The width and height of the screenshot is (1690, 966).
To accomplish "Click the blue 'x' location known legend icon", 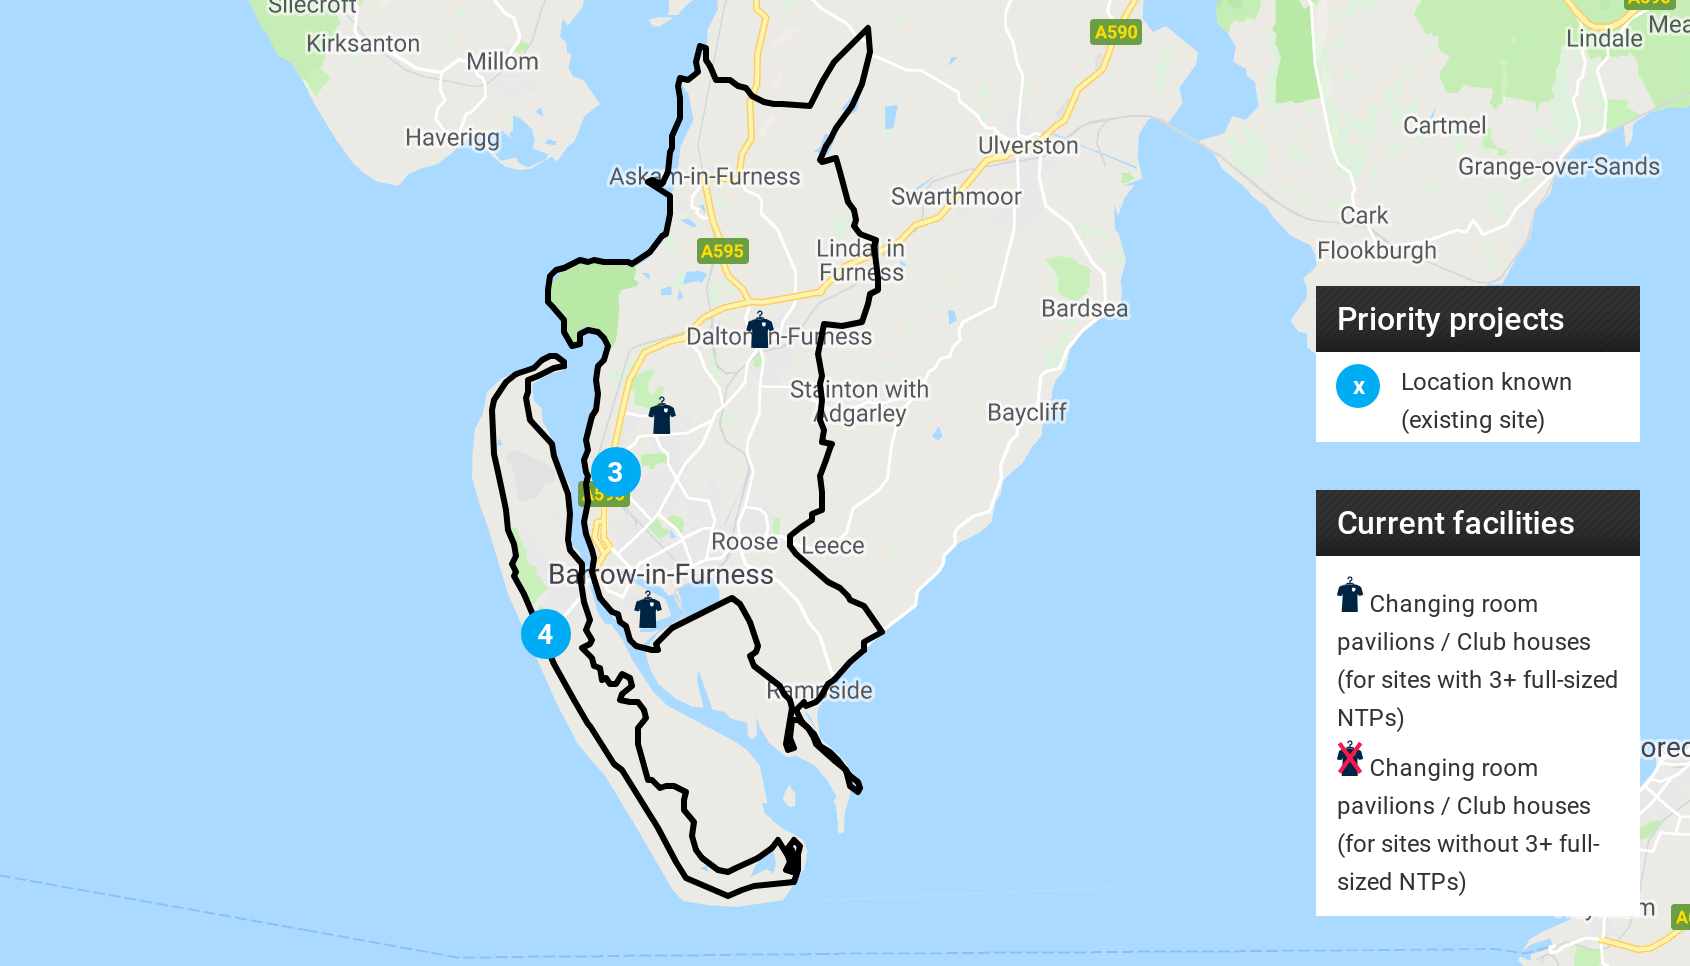I will click(x=1358, y=386).
